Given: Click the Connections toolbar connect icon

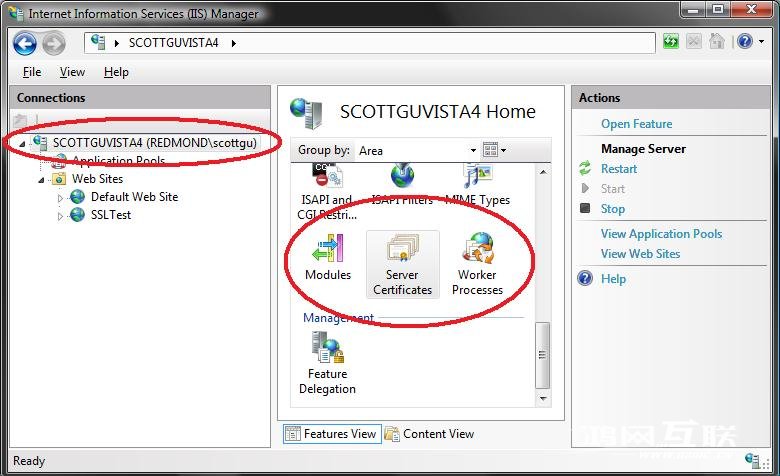Looking at the screenshot, I should tap(20, 120).
